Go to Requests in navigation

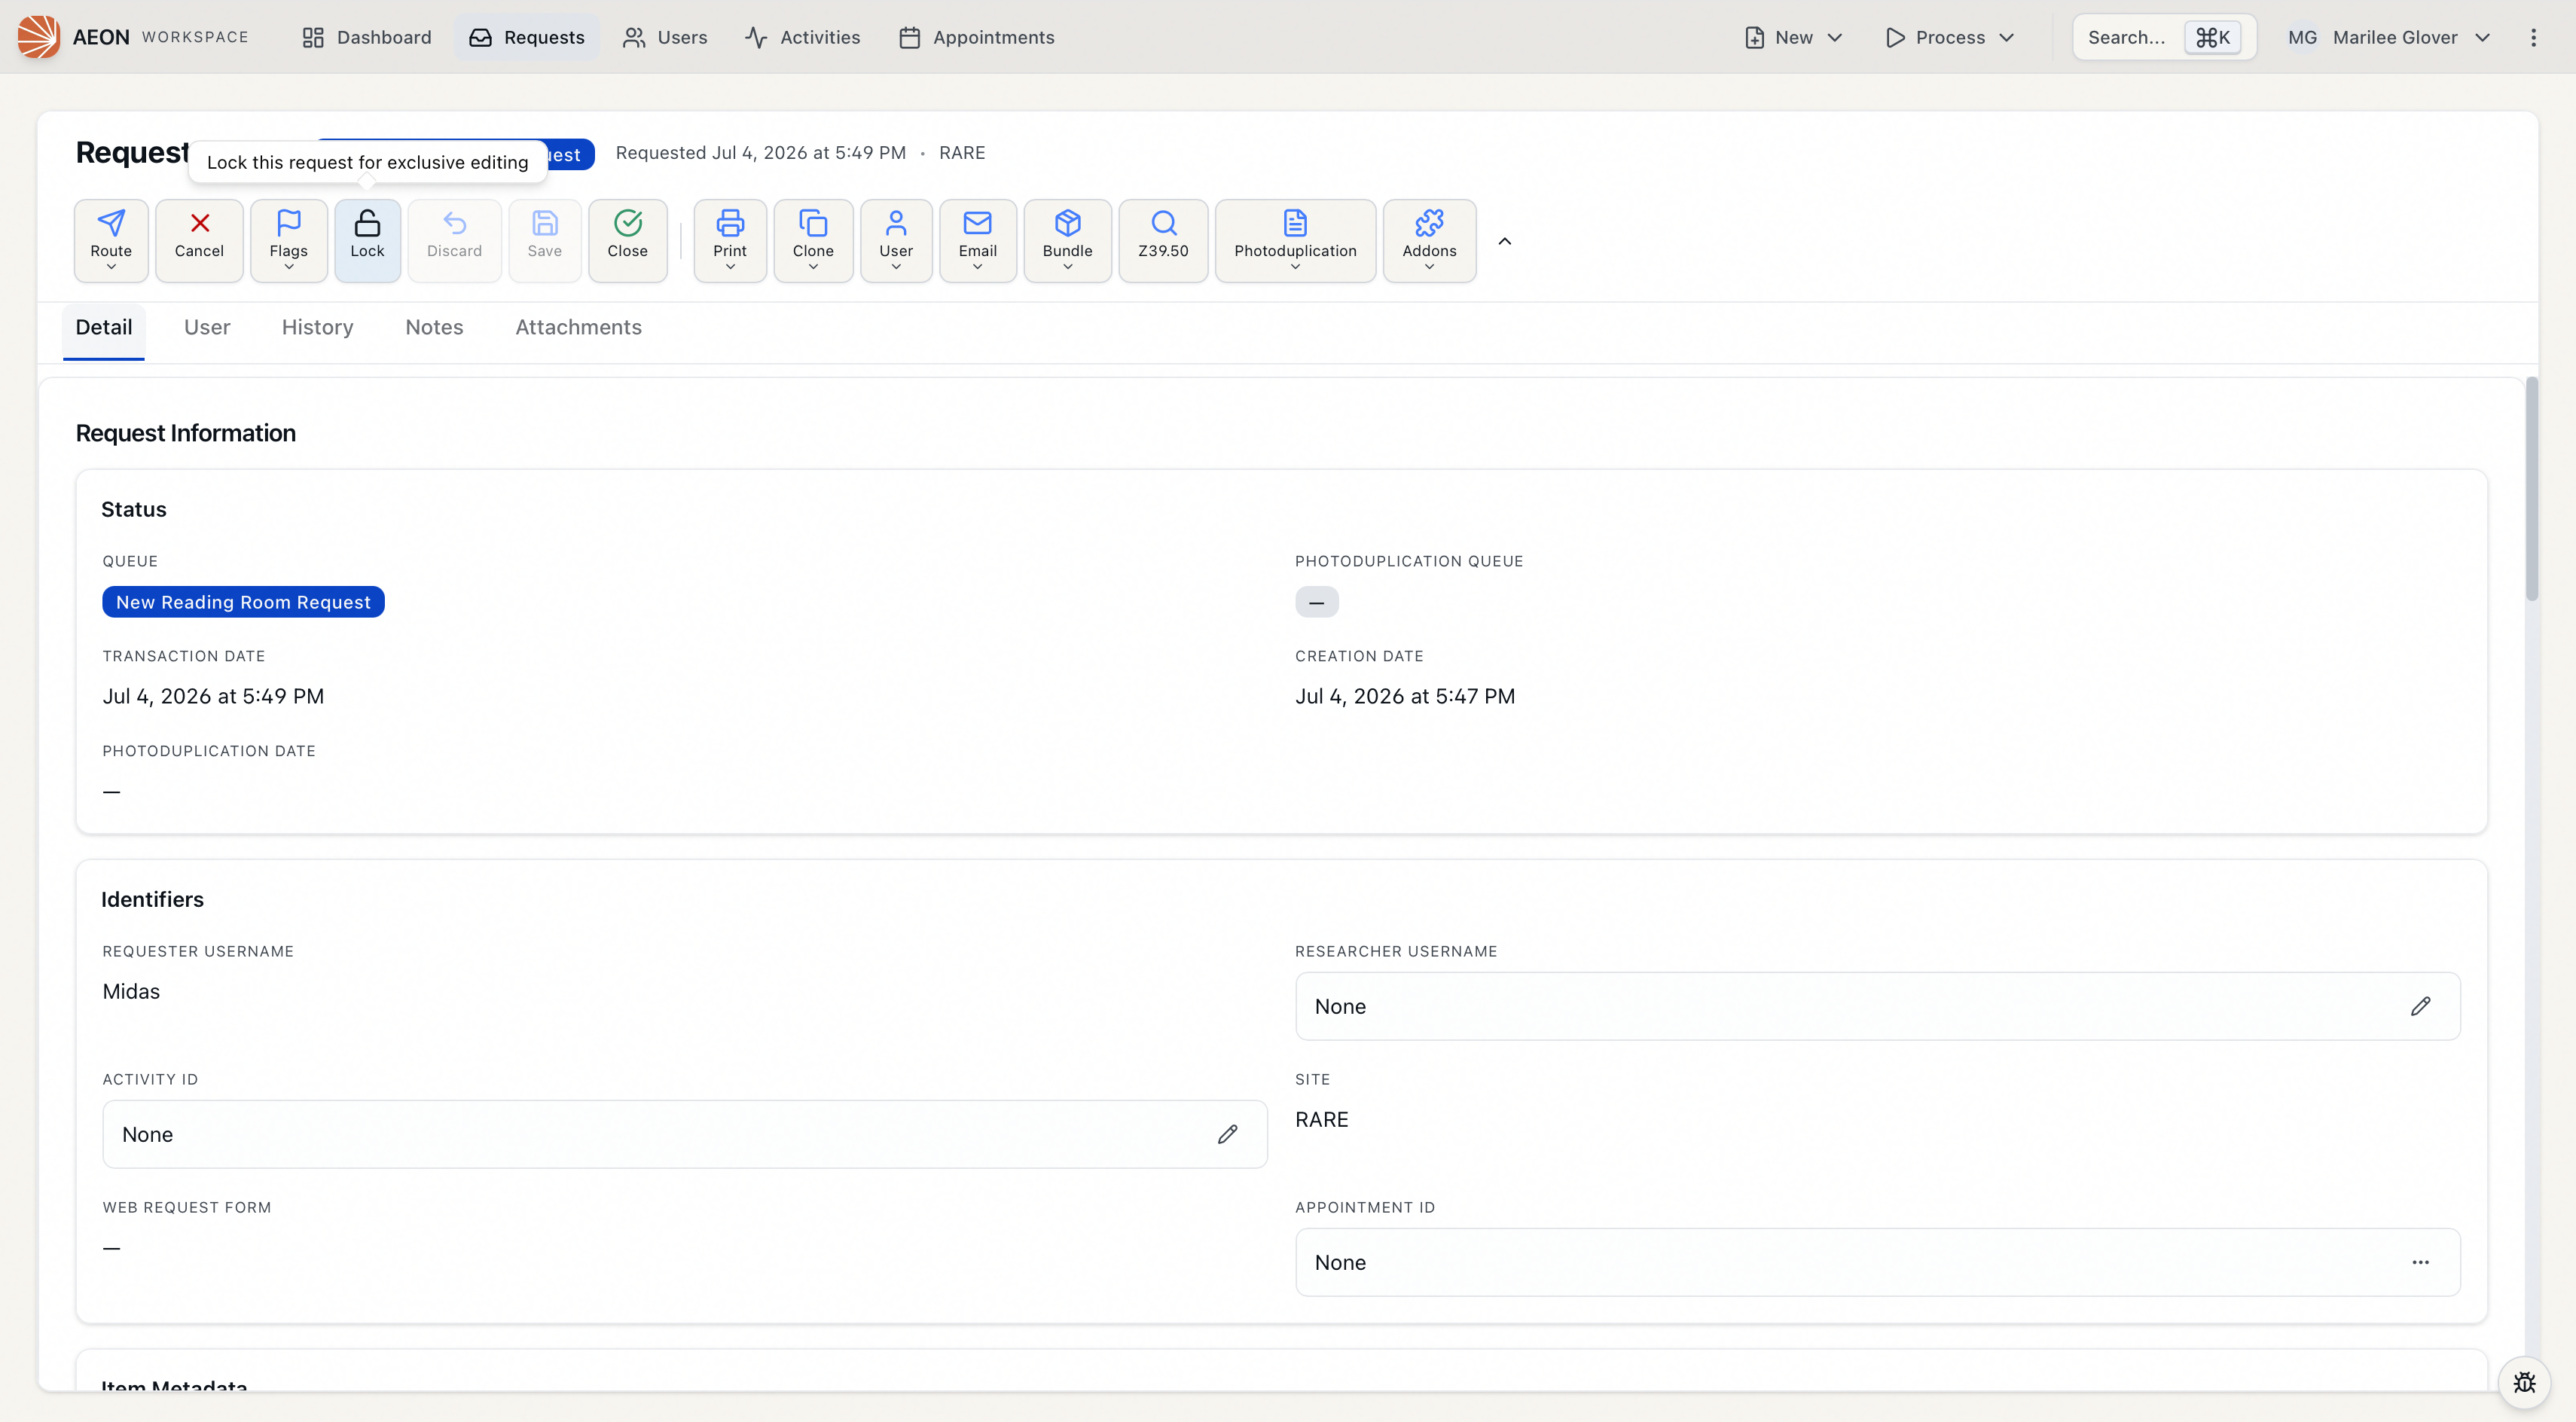pyautogui.click(x=527, y=37)
